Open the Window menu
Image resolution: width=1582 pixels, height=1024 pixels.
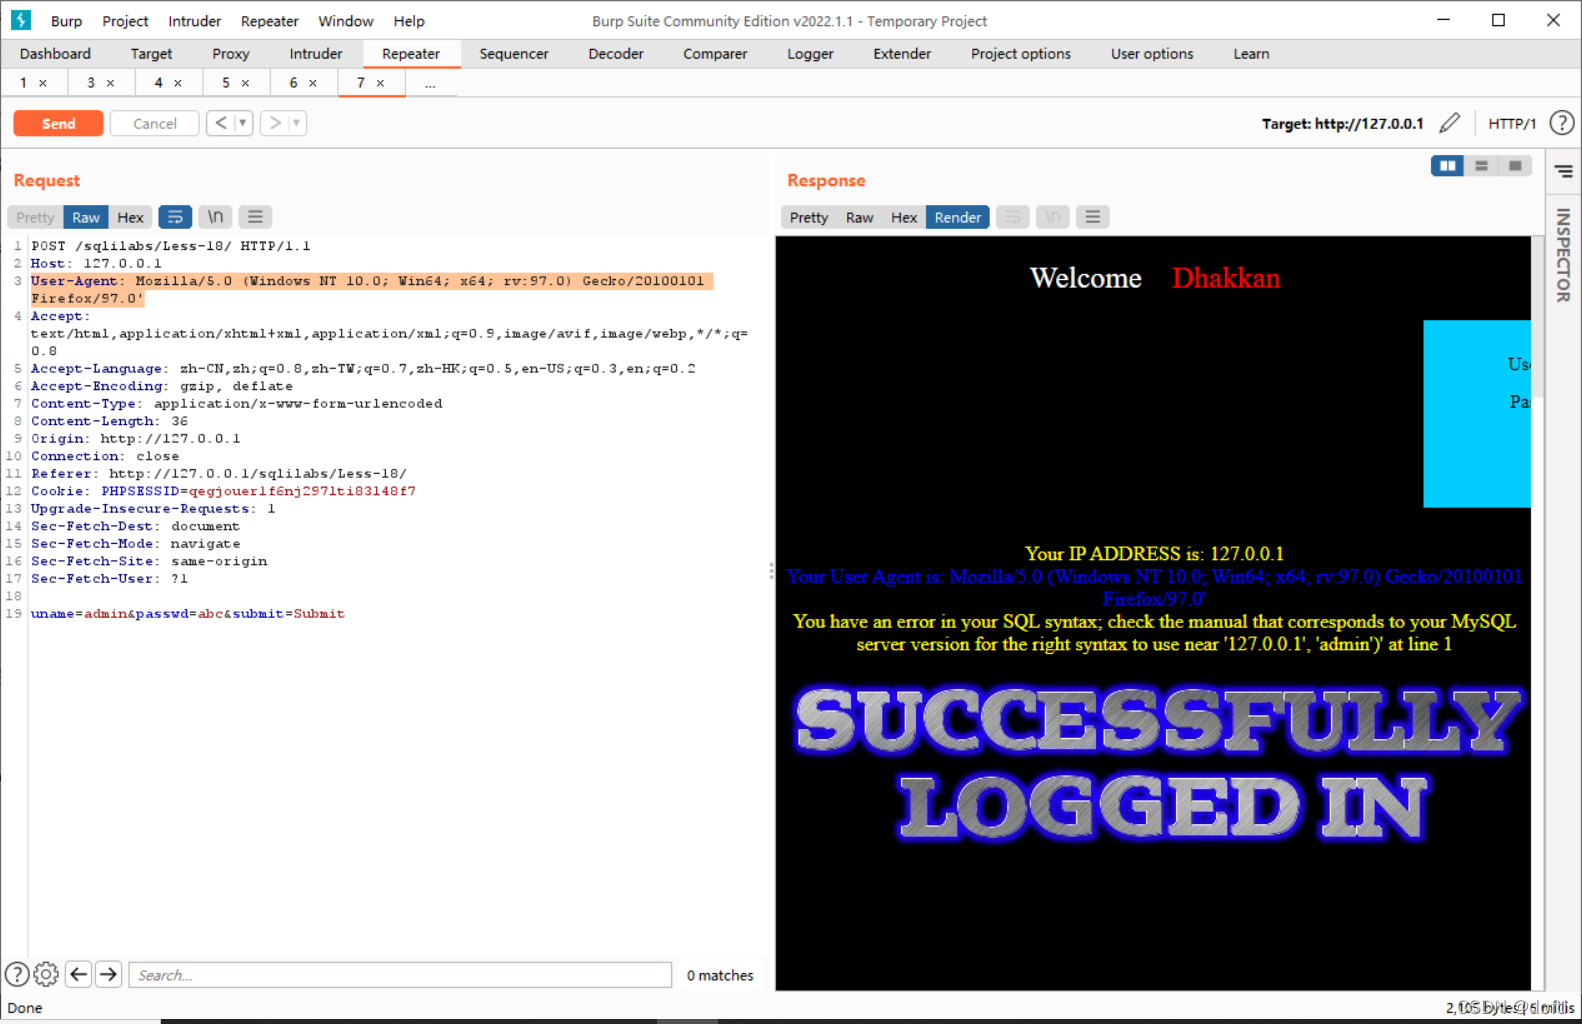[x=345, y=21]
